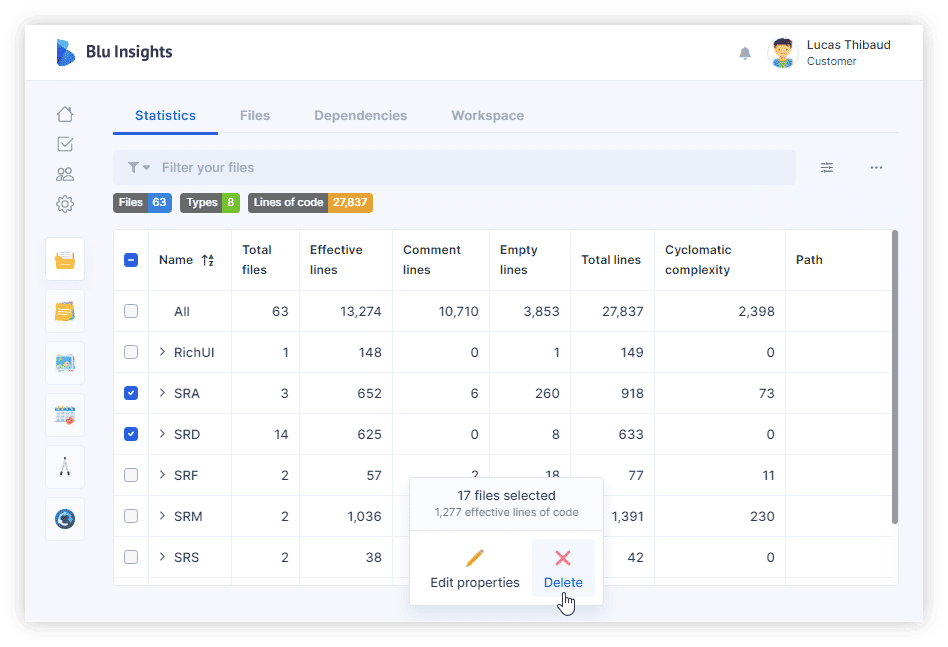Screen dimensions: 948x647
Task: Click Delete in the selection popup
Action: click(x=563, y=568)
